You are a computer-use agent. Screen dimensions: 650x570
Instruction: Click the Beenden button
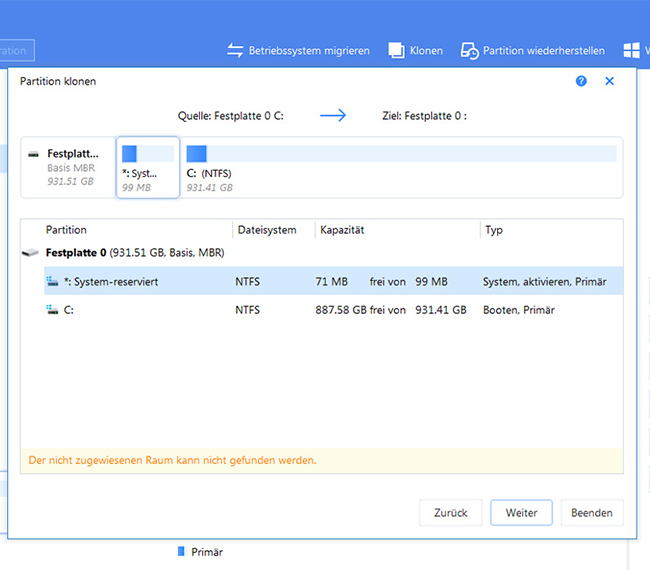(x=592, y=513)
